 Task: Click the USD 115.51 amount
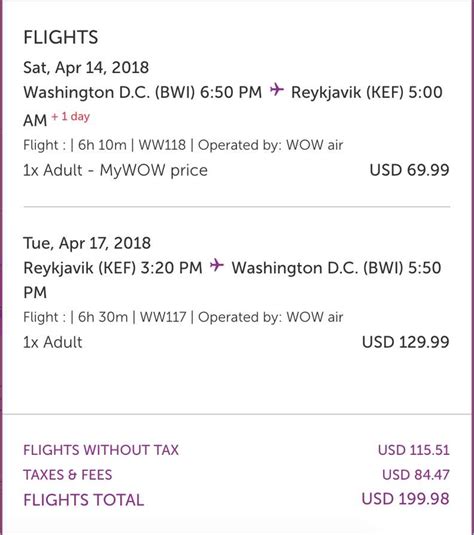(x=414, y=450)
